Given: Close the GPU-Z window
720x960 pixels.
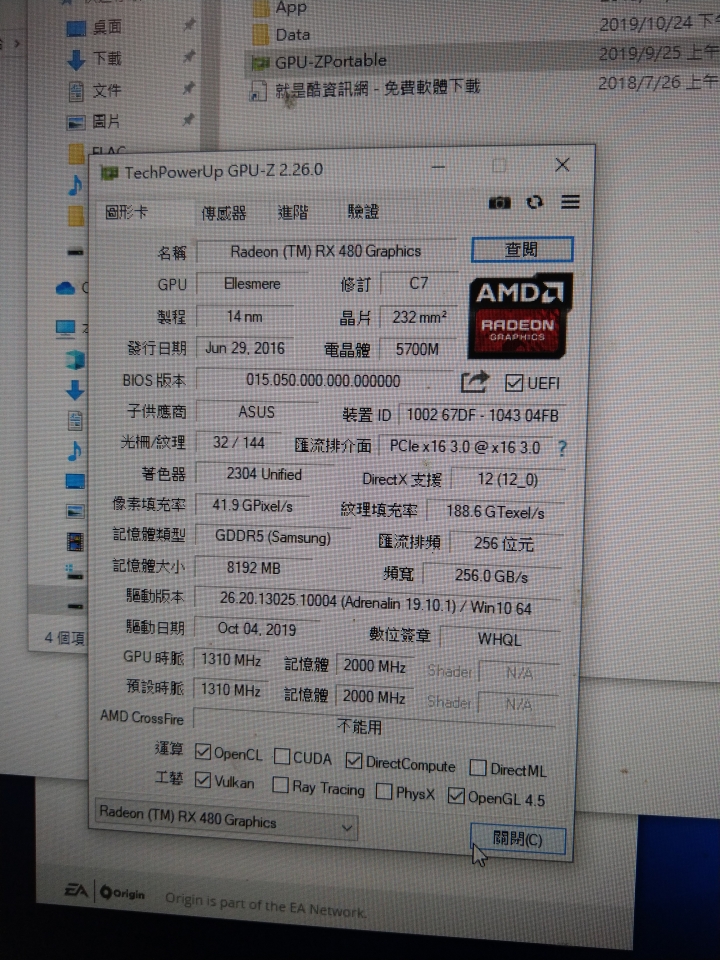Looking at the screenshot, I should [562, 165].
